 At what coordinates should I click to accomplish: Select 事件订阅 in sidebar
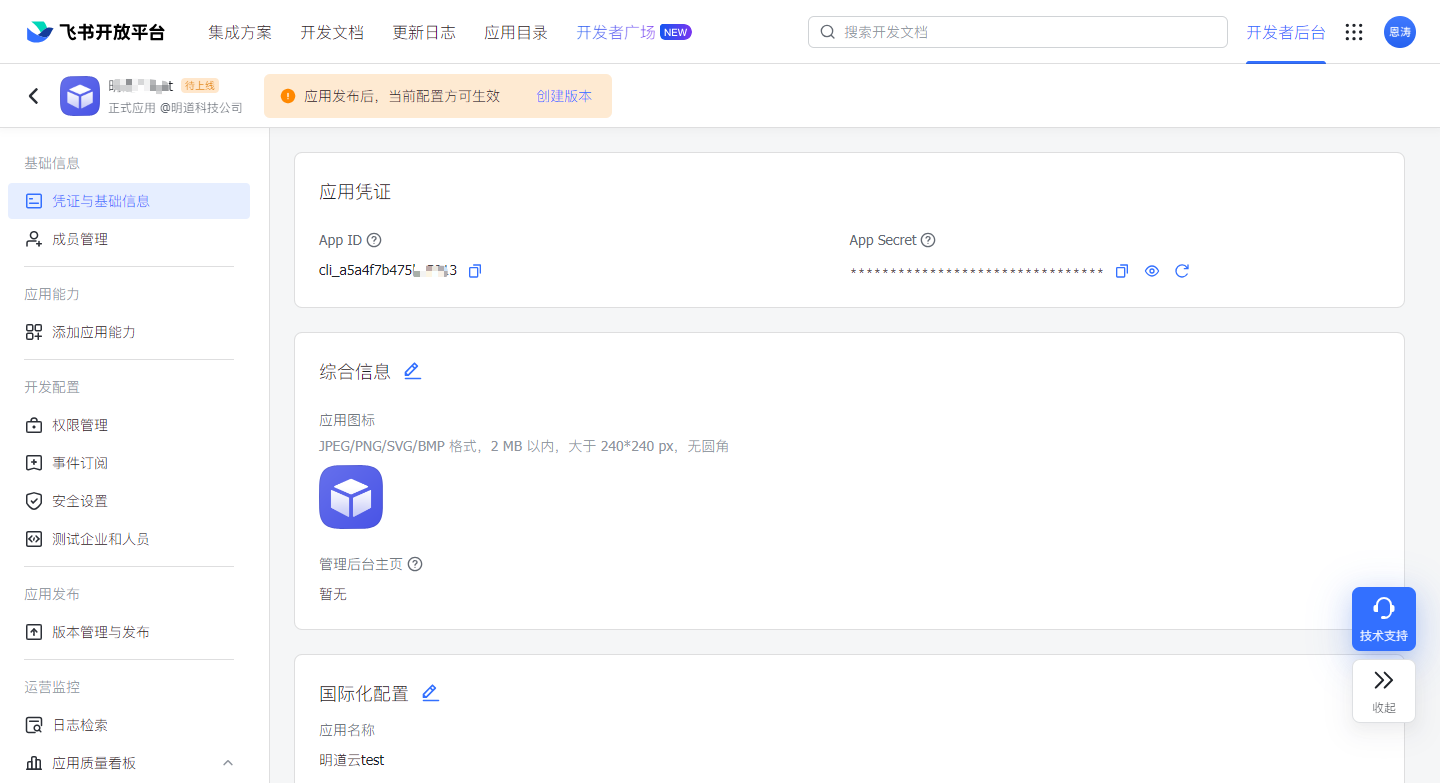pos(129,463)
